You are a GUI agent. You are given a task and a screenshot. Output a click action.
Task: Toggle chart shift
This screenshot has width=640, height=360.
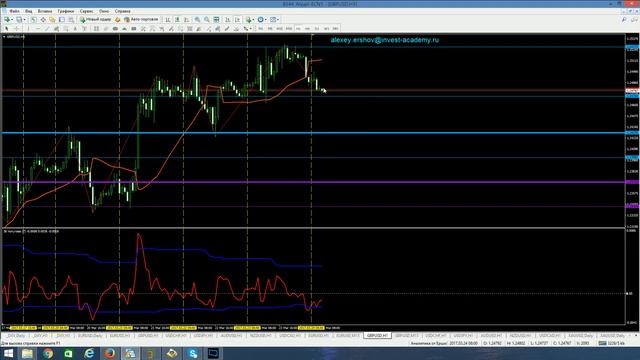pos(237,20)
